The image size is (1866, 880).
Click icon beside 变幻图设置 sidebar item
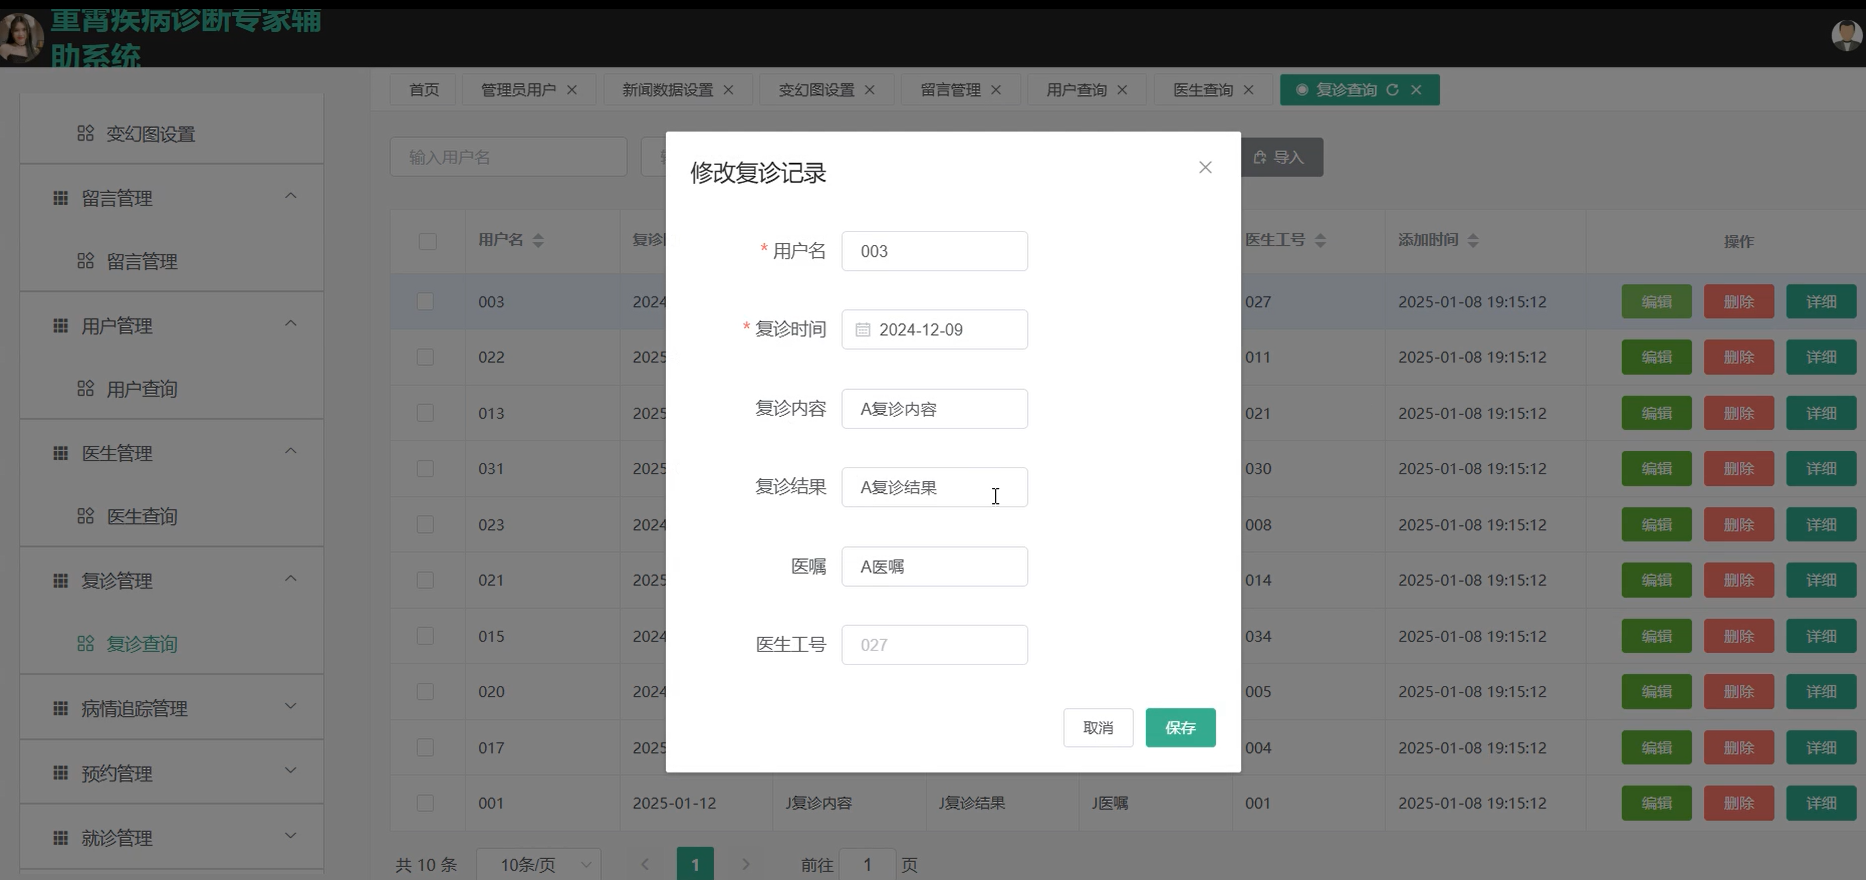point(86,133)
